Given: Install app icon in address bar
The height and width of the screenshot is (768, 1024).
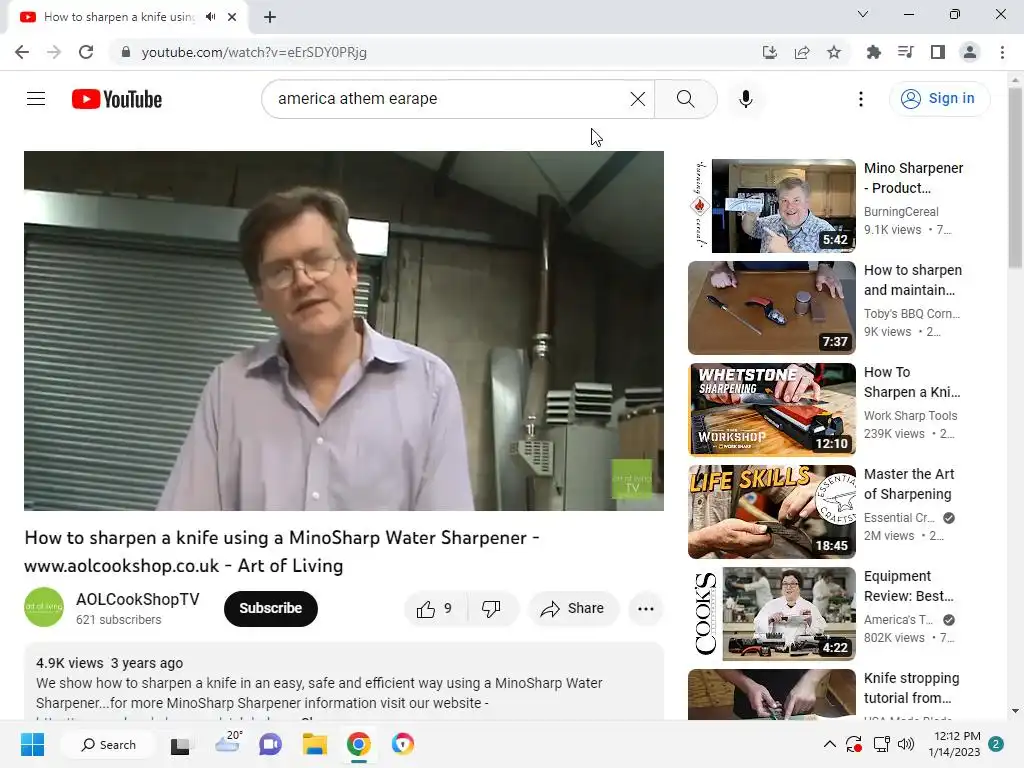Looking at the screenshot, I should click(770, 52).
